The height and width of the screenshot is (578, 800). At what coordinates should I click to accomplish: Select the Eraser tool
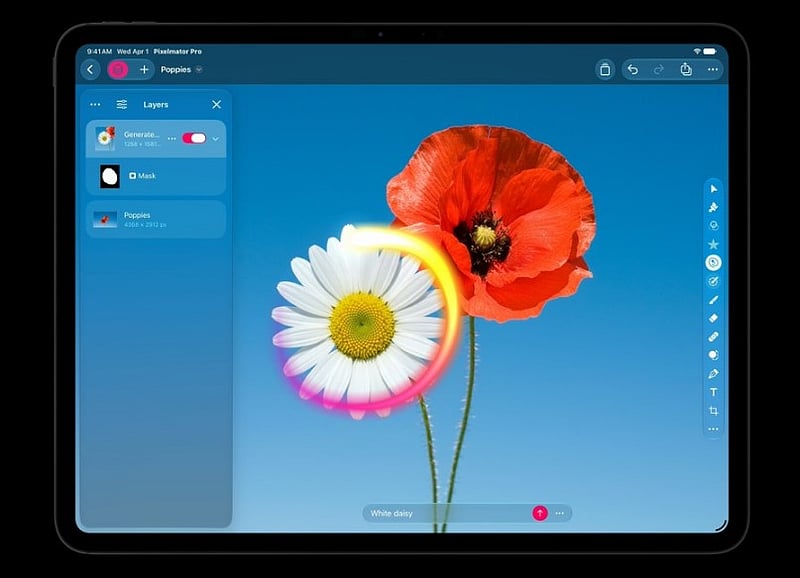click(713, 318)
